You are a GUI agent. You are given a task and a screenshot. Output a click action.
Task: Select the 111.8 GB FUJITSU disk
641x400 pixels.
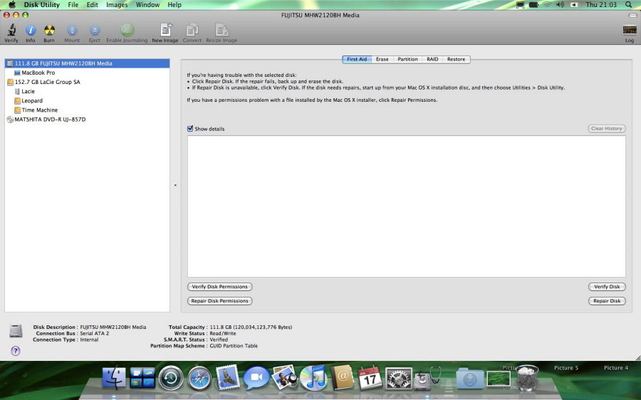pos(87,63)
